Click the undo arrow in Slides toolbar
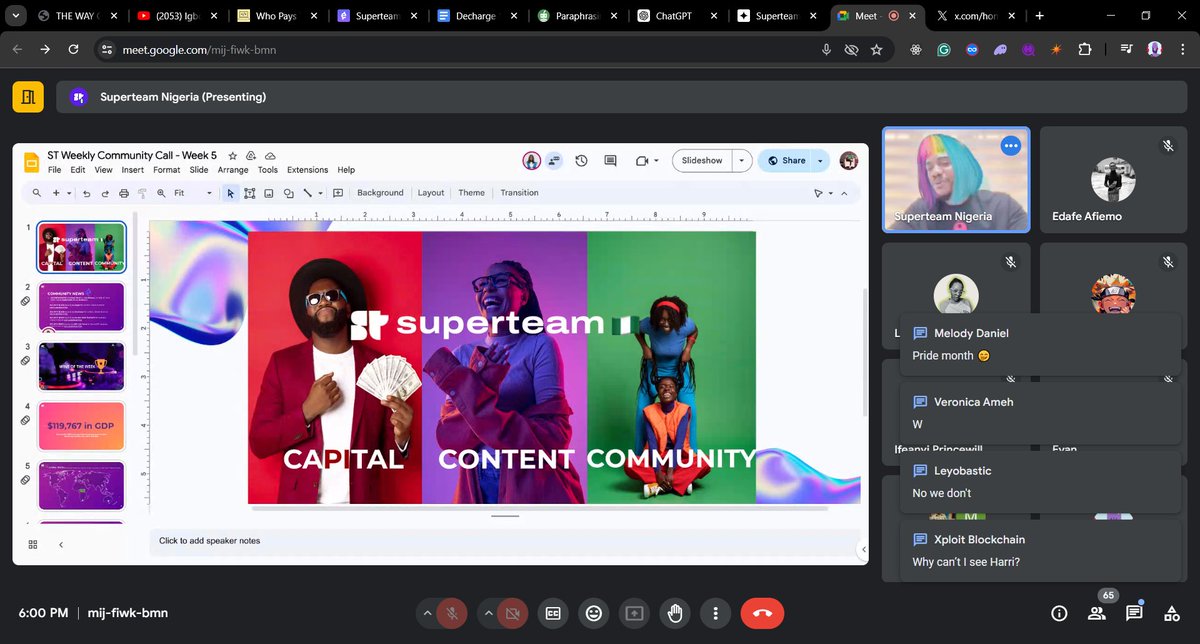The width and height of the screenshot is (1200, 644). 87,193
